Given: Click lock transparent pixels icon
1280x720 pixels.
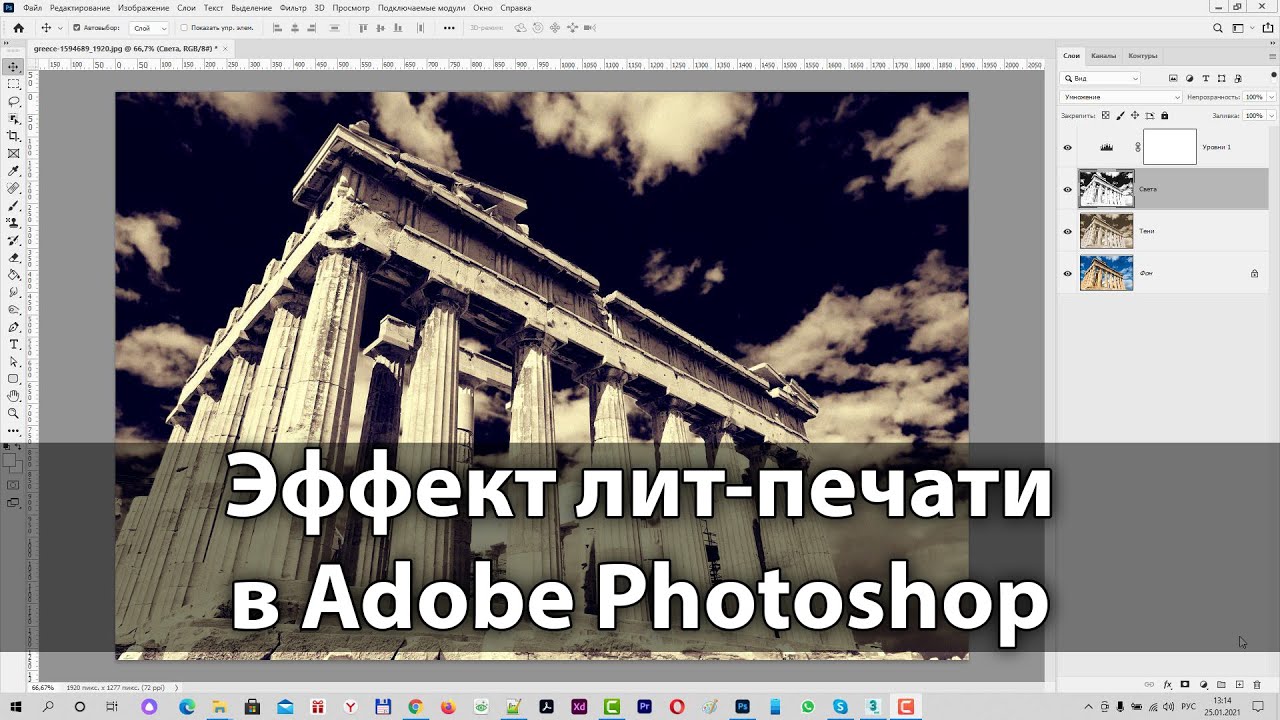Looking at the screenshot, I should pos(1107,116).
